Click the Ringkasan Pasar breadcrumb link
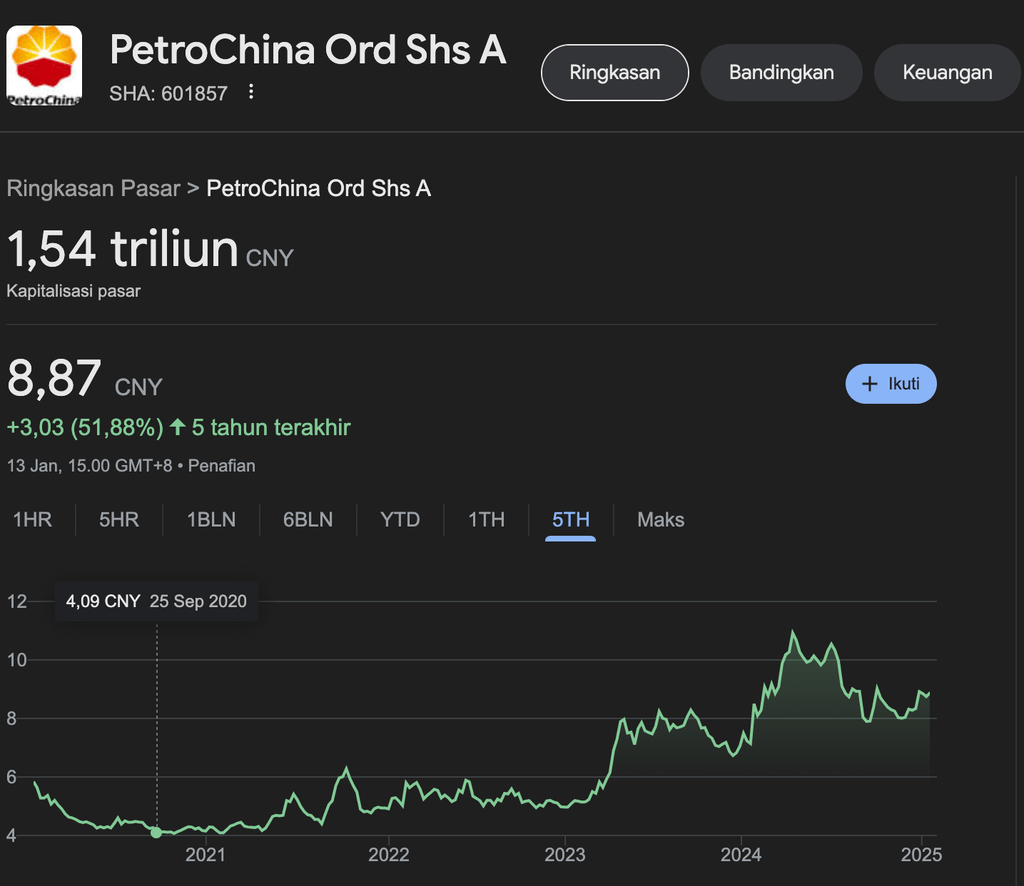The image size is (1024, 886). coord(93,188)
